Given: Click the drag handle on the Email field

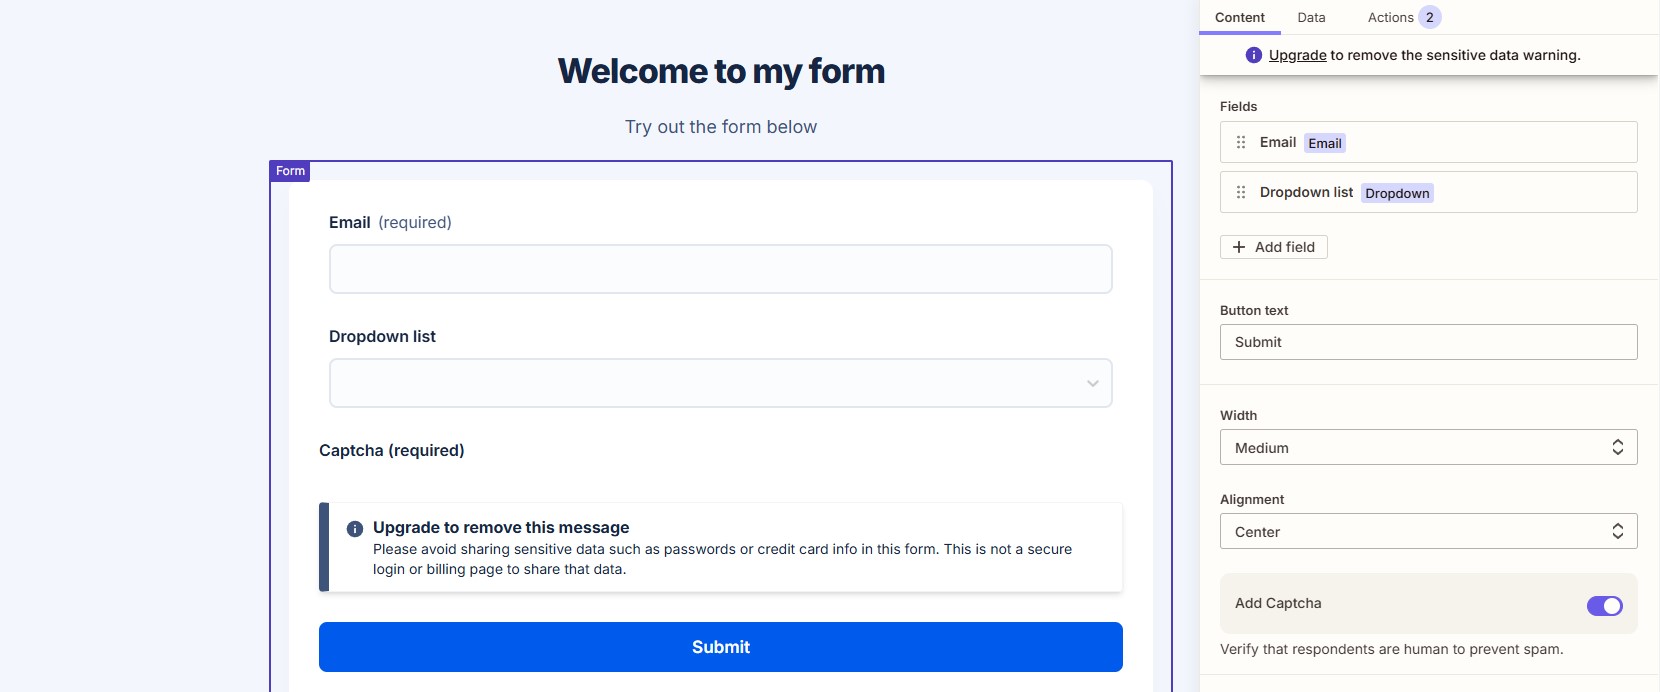Looking at the screenshot, I should click(x=1240, y=142).
